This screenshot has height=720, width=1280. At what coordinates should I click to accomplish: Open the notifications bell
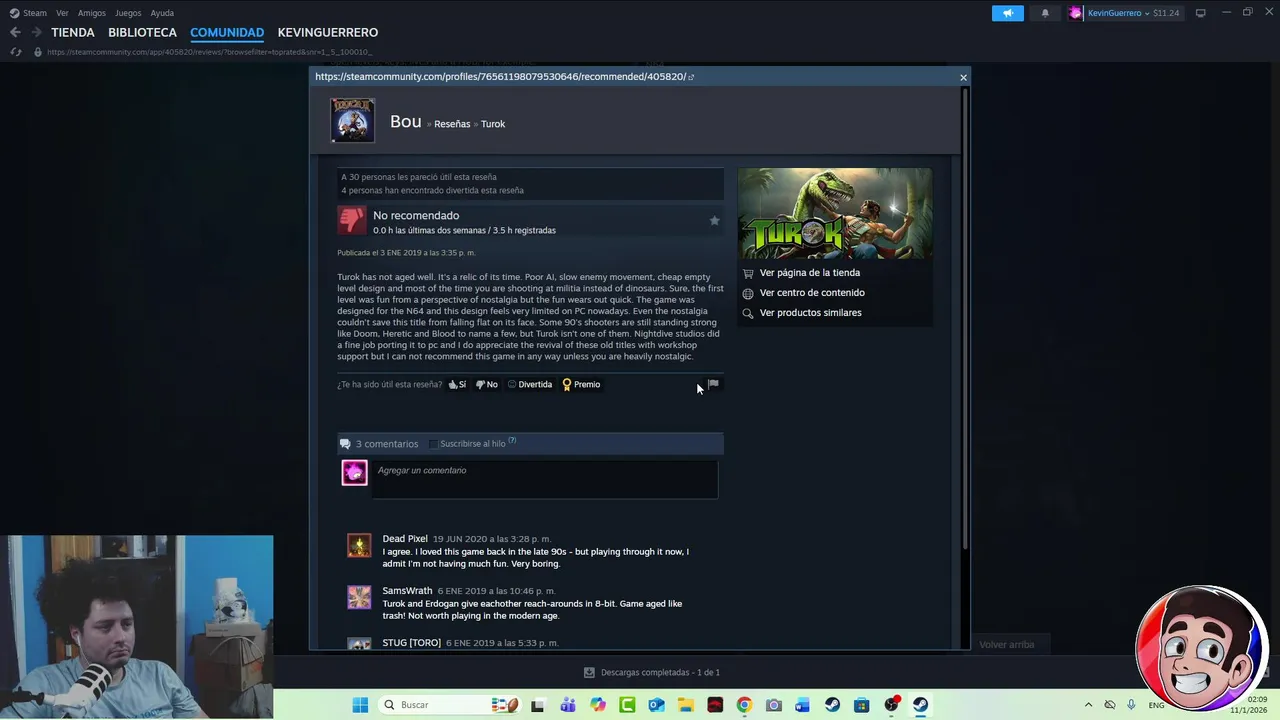coord(1045,13)
